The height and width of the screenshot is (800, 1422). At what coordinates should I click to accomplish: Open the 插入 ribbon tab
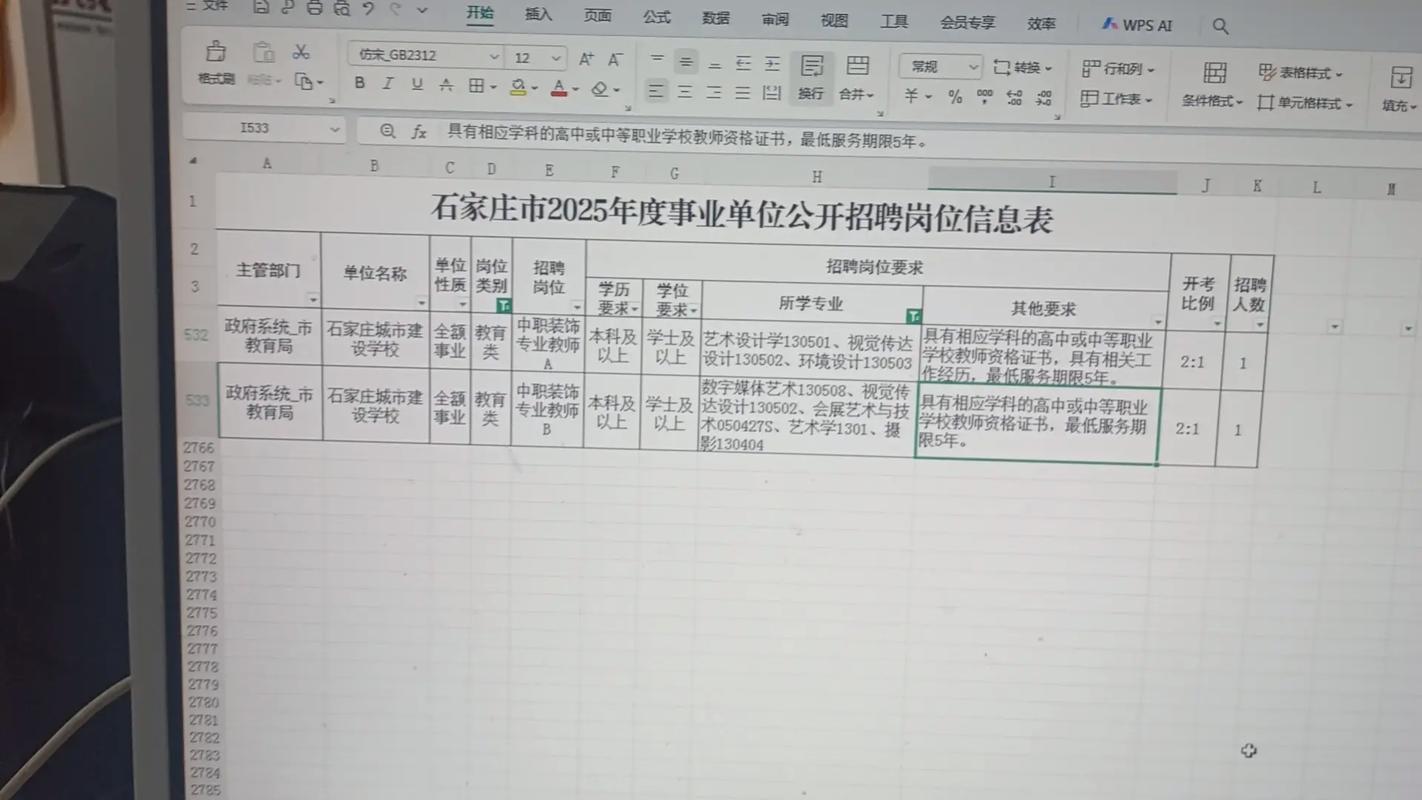click(x=537, y=17)
